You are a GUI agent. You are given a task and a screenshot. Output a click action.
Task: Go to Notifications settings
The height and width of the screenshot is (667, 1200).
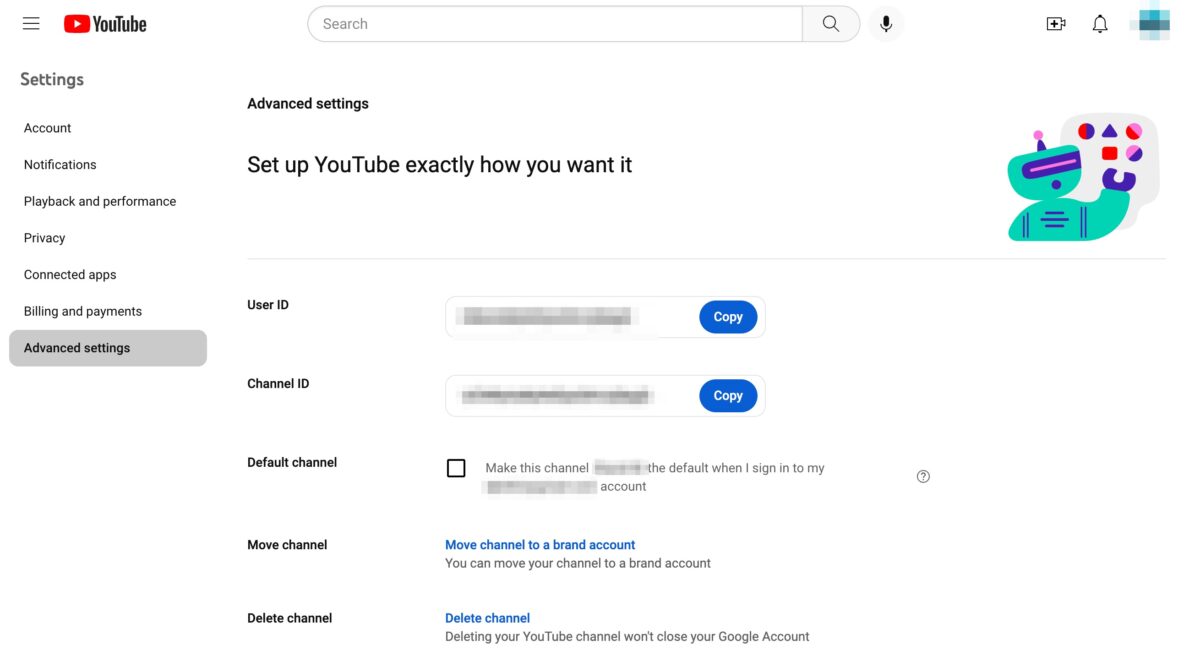[x=60, y=165]
